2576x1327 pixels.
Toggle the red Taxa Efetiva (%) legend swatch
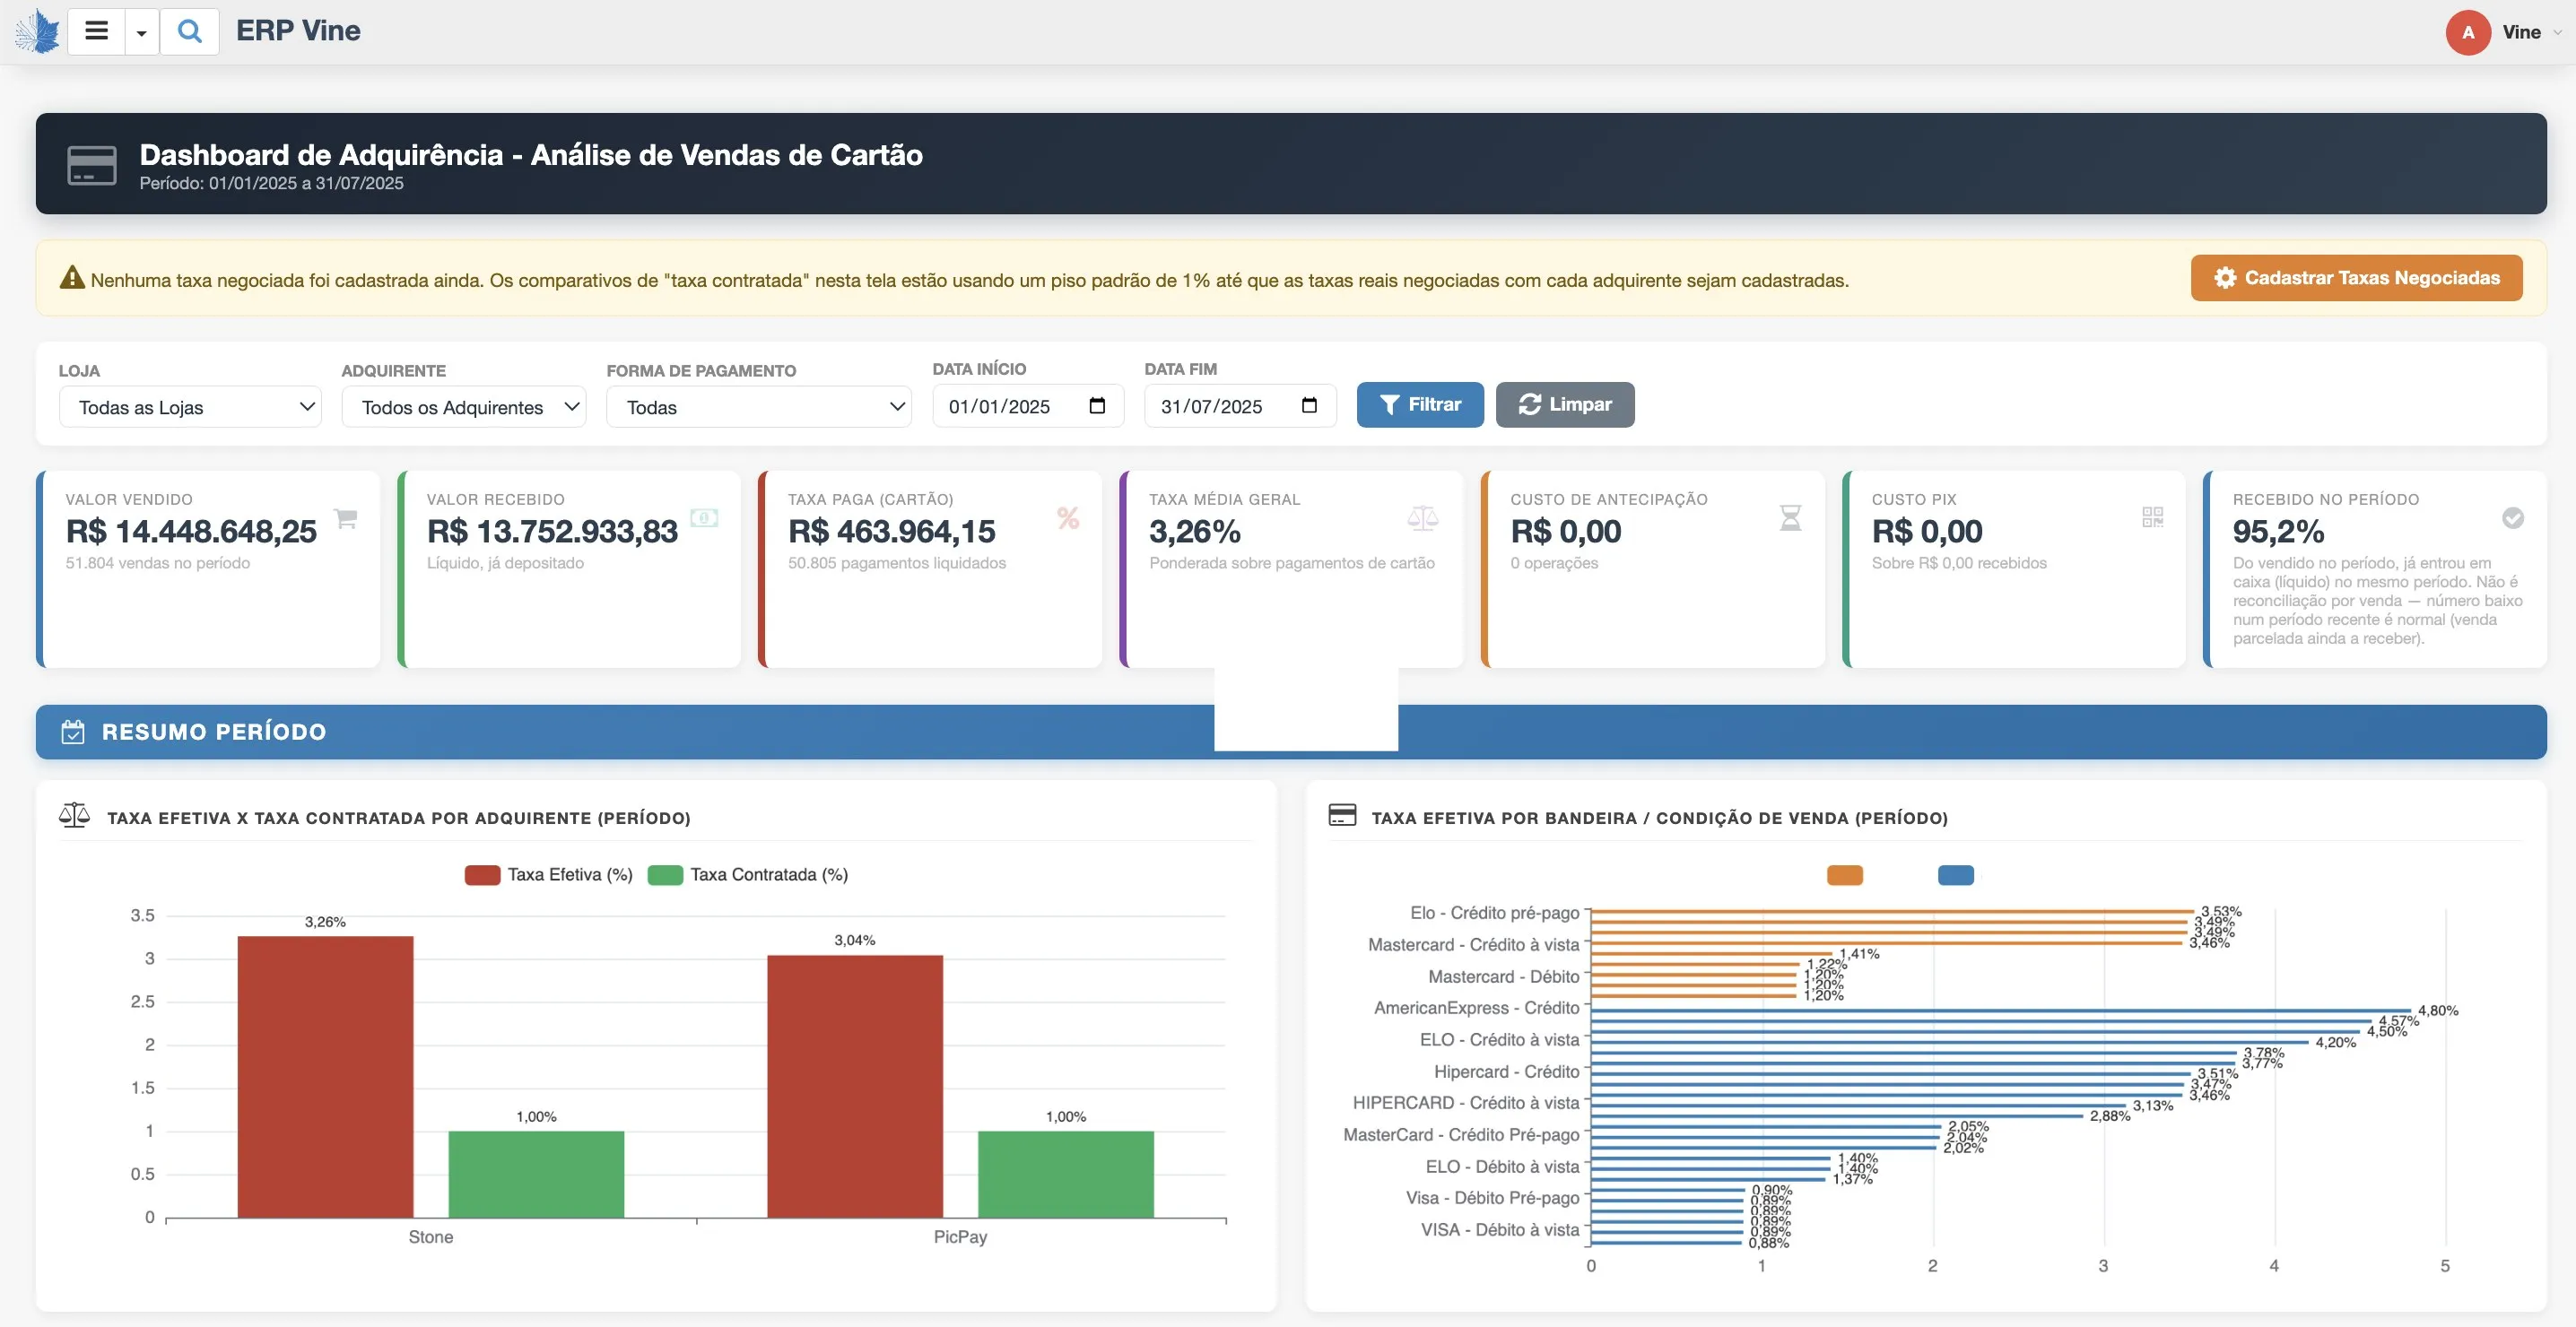pos(482,875)
